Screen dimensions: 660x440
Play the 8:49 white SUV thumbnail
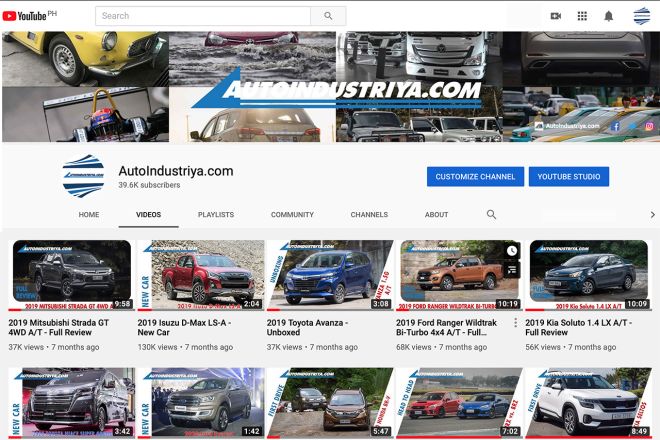coord(588,403)
